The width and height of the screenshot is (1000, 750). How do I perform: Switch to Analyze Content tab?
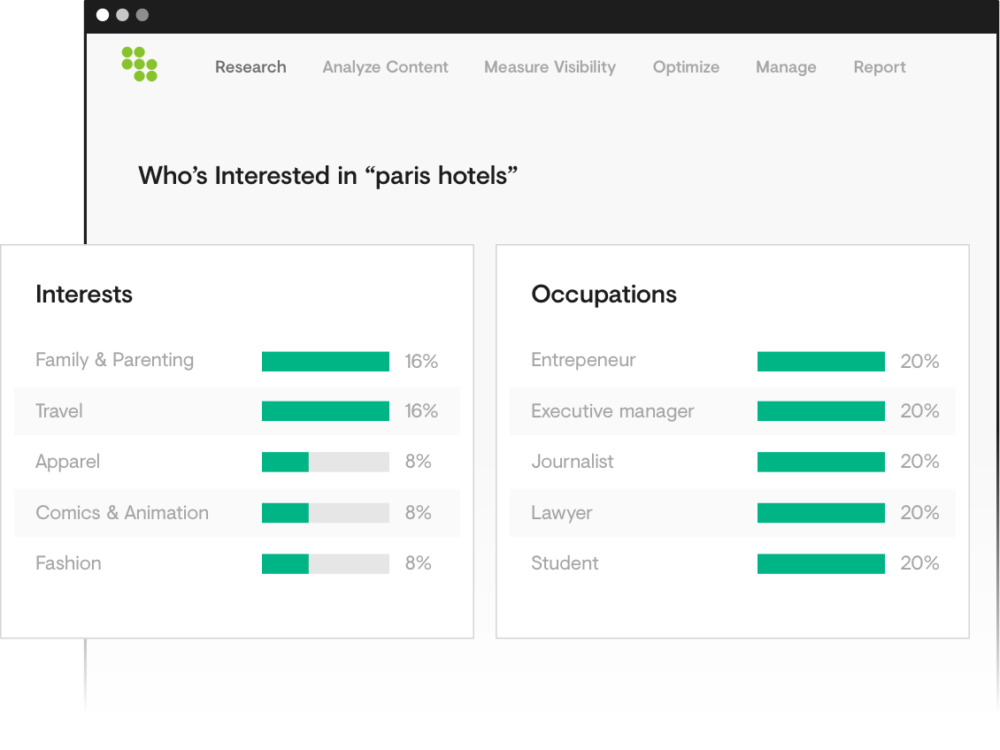click(385, 67)
